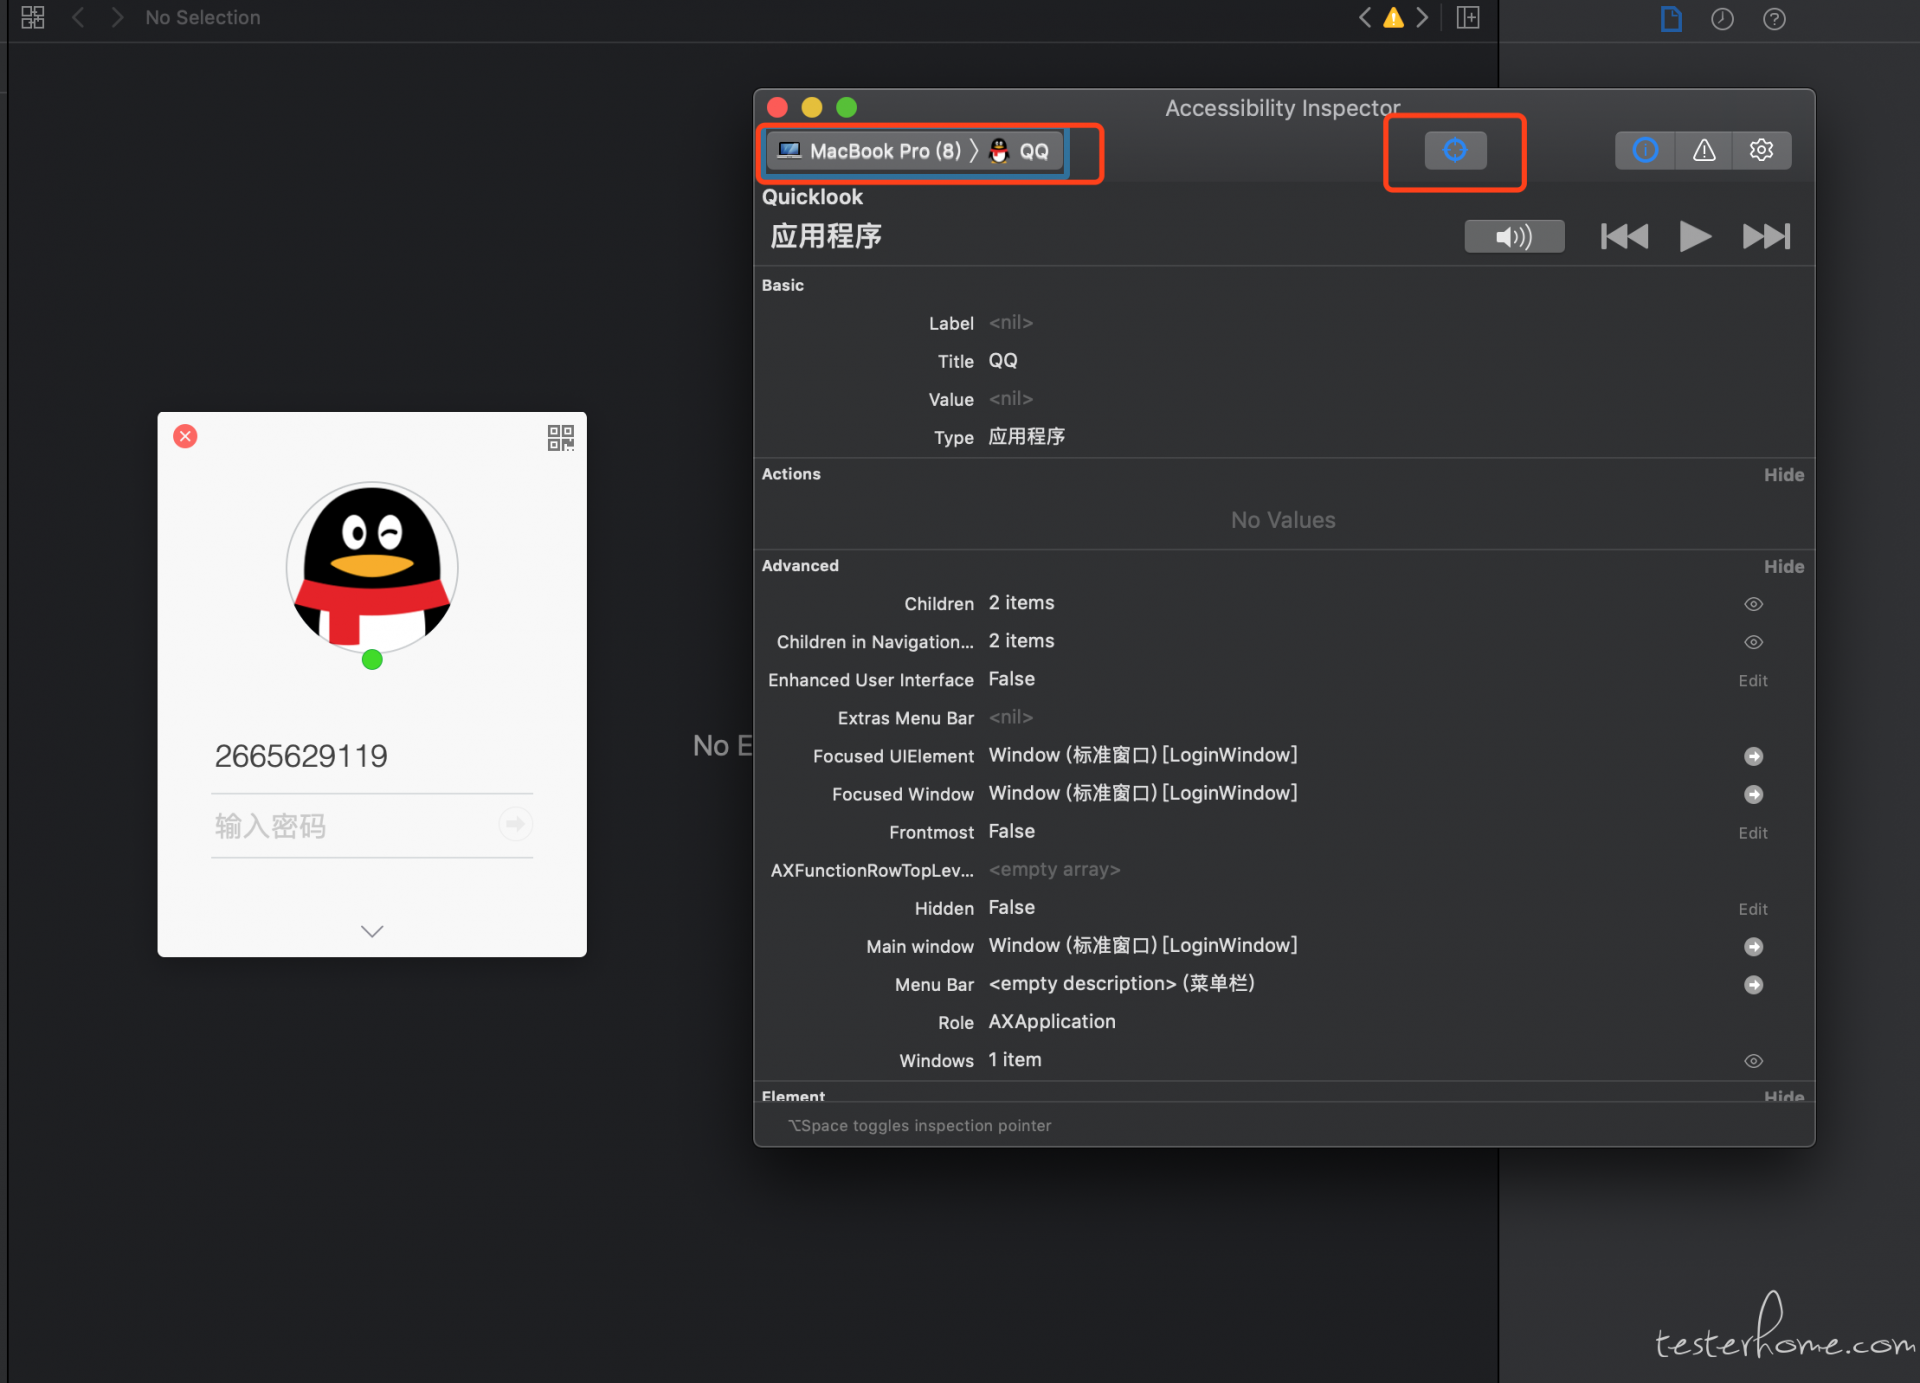Click the login arrow button in QQ

(x=515, y=824)
